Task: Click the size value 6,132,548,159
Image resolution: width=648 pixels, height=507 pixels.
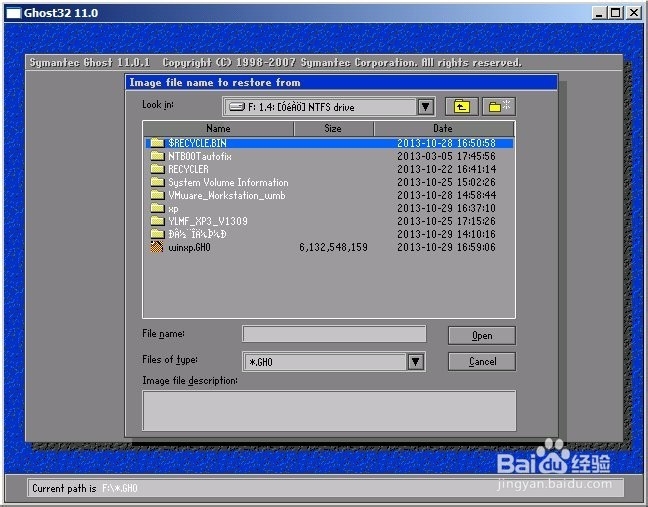Action: (x=334, y=247)
